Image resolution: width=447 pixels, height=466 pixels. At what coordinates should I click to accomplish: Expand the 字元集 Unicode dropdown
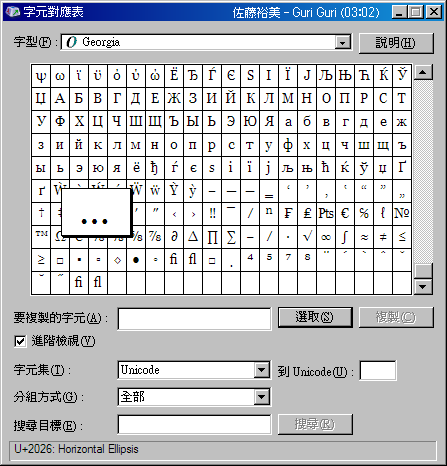click(261, 370)
